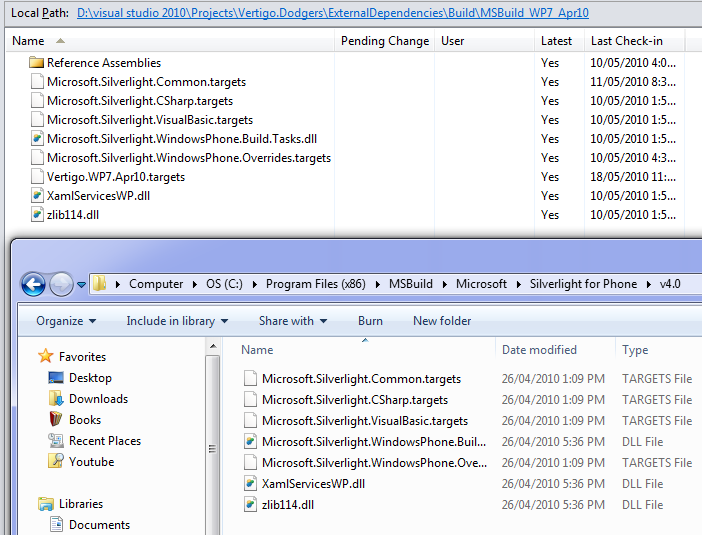The width and height of the screenshot is (702, 535).
Task: Create a New folder from toolbar
Action: [442, 321]
